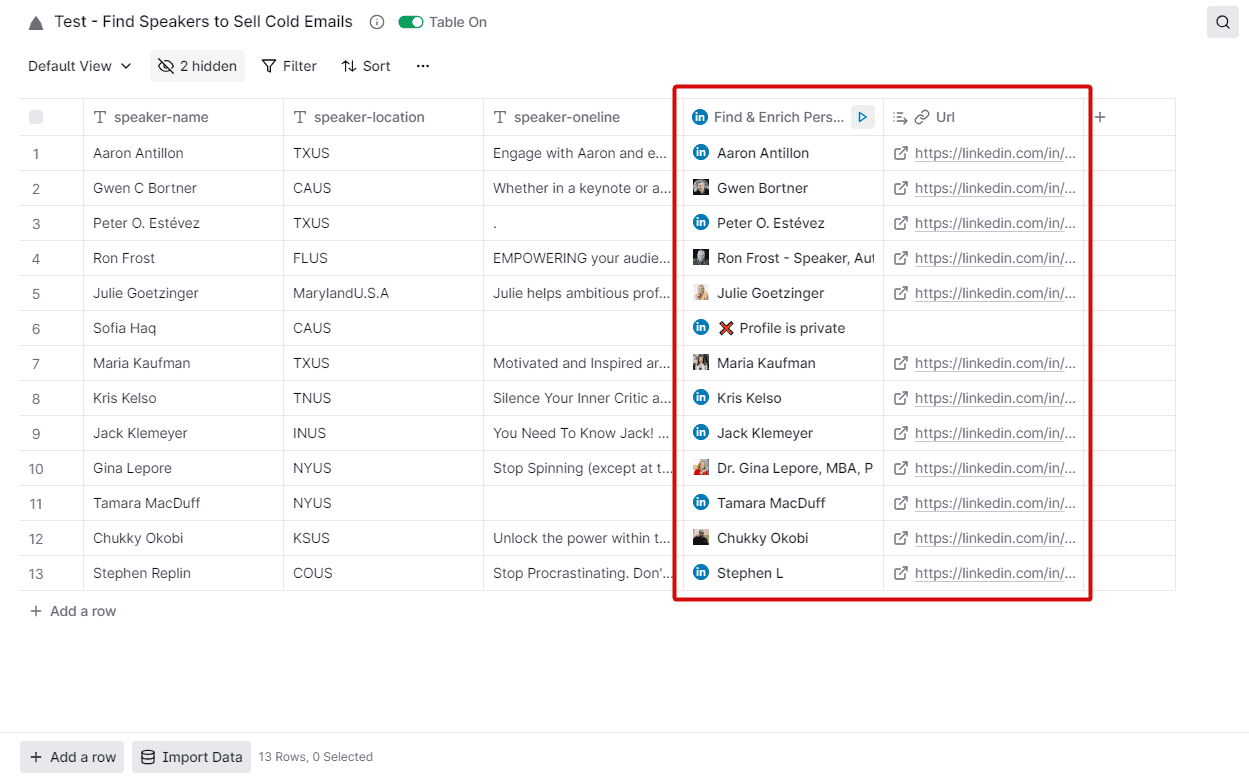Click the Dr. Gina Lepore, MBA enriched cell
The height and width of the screenshot is (781, 1249).
click(783, 468)
